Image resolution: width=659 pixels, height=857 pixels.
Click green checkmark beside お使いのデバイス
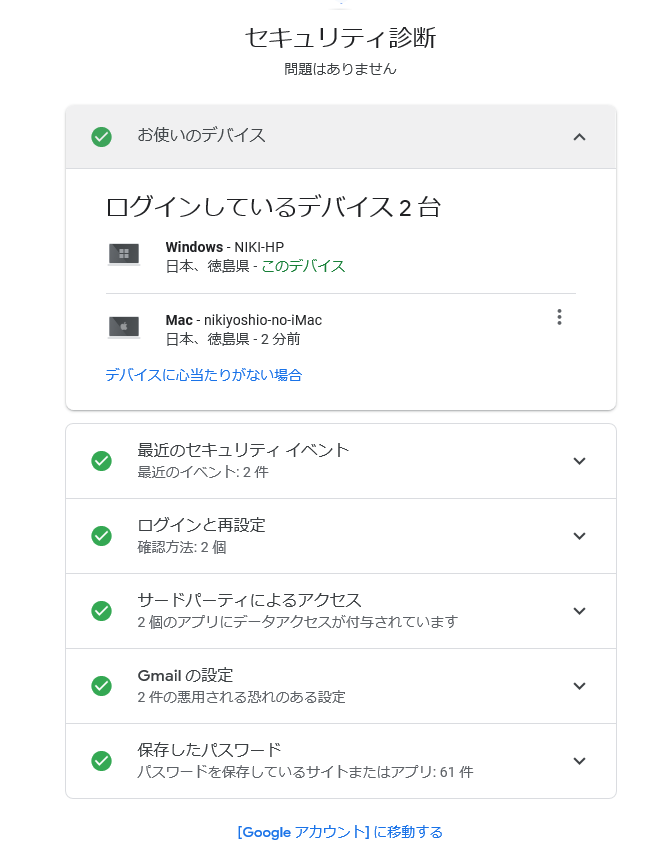point(102,137)
